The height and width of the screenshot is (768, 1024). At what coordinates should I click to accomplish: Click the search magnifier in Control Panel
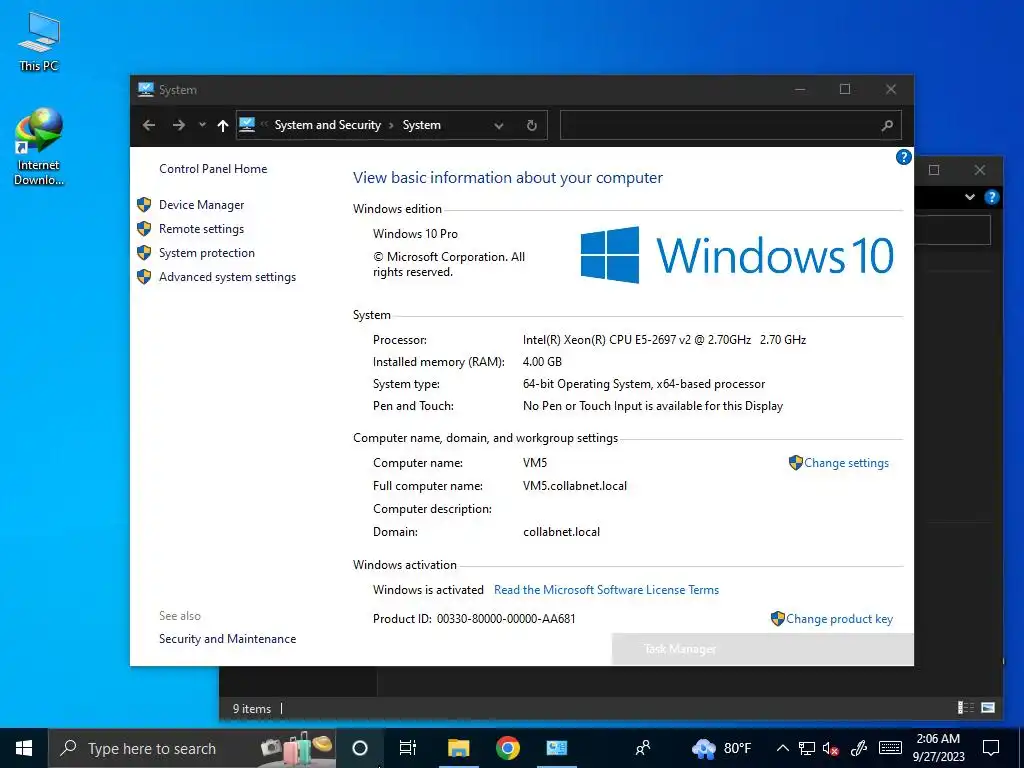tap(887, 125)
